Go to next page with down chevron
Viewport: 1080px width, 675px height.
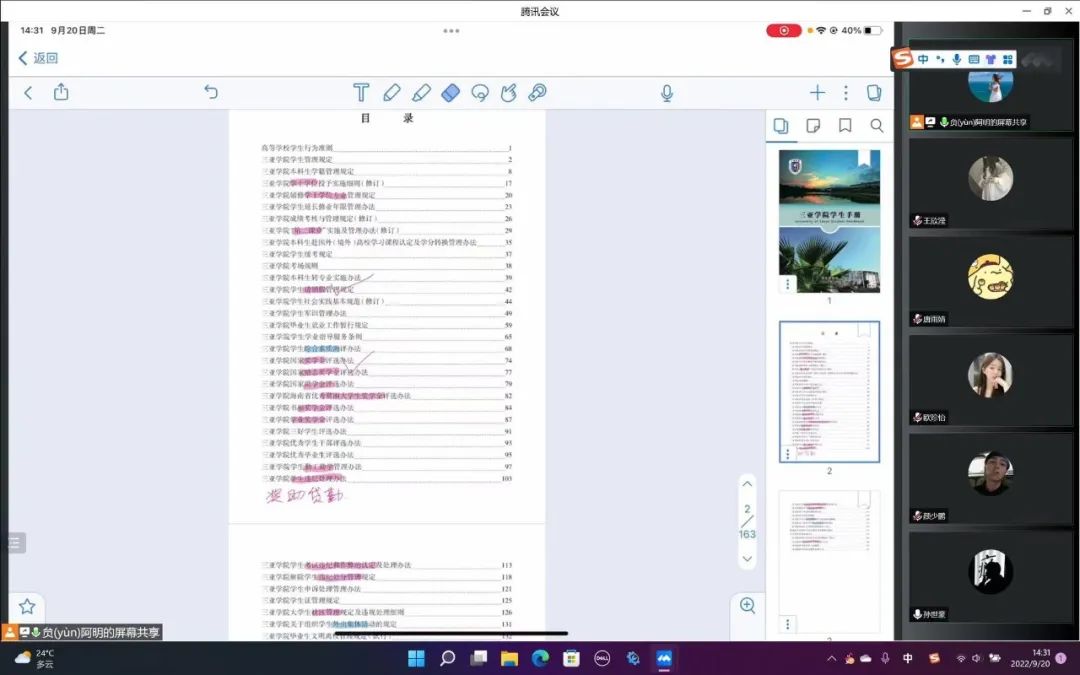tap(747, 559)
